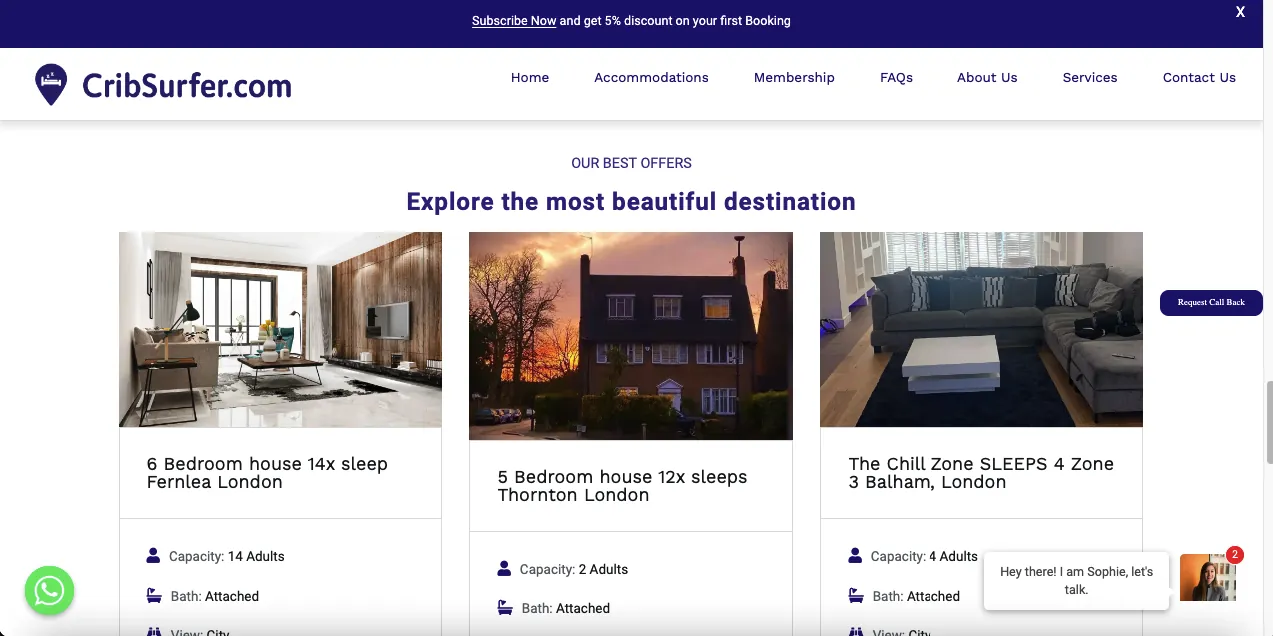Screen dimensions: 1273x636
Task: Click 'Bath: Attached' on the Chill Zone card
Action: coord(916,596)
